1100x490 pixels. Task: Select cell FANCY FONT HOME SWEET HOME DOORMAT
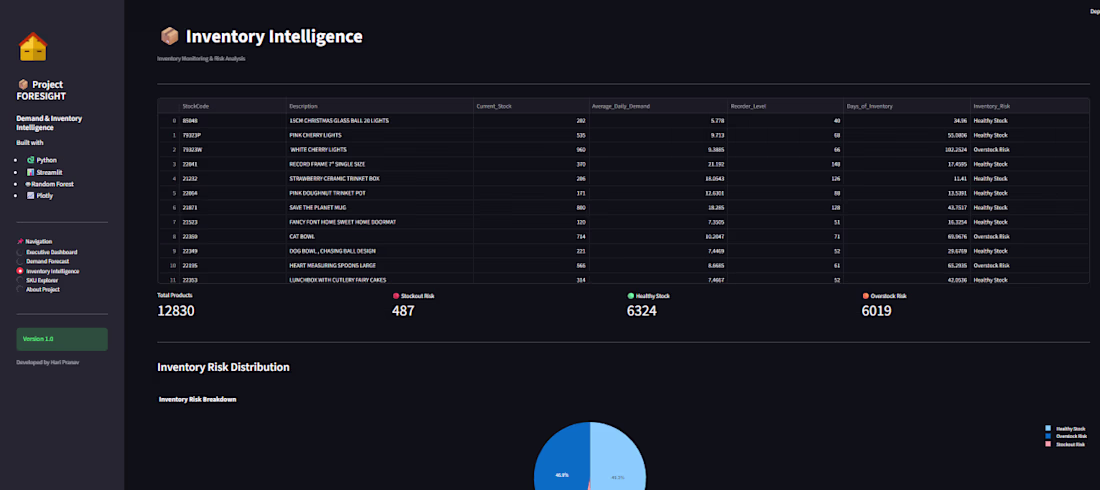point(380,222)
